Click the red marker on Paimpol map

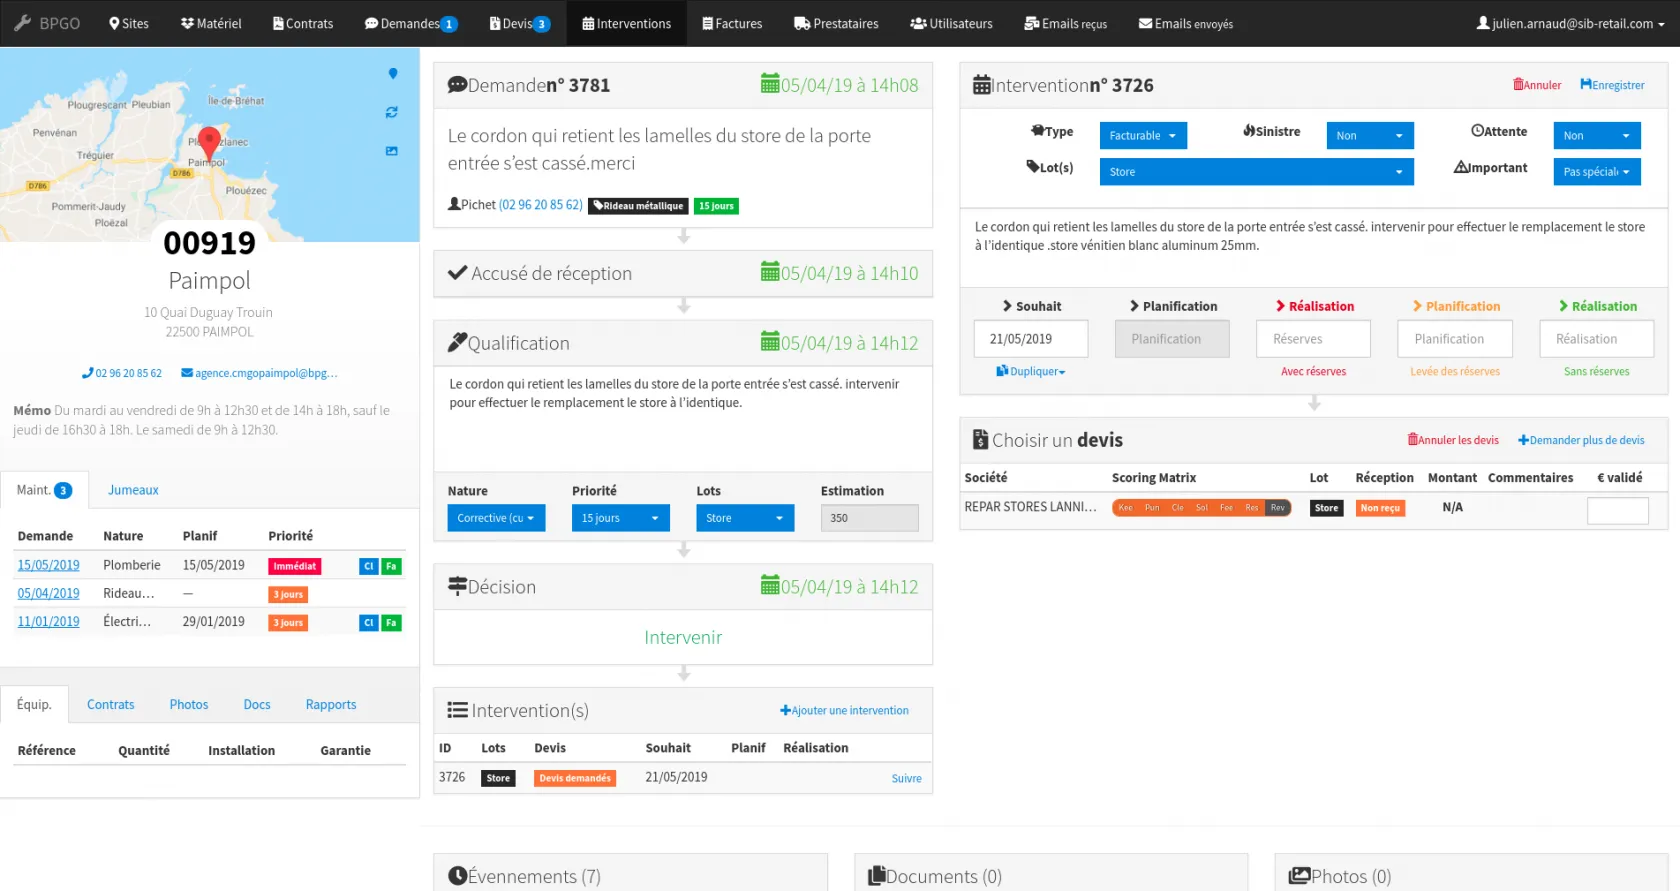(x=209, y=142)
